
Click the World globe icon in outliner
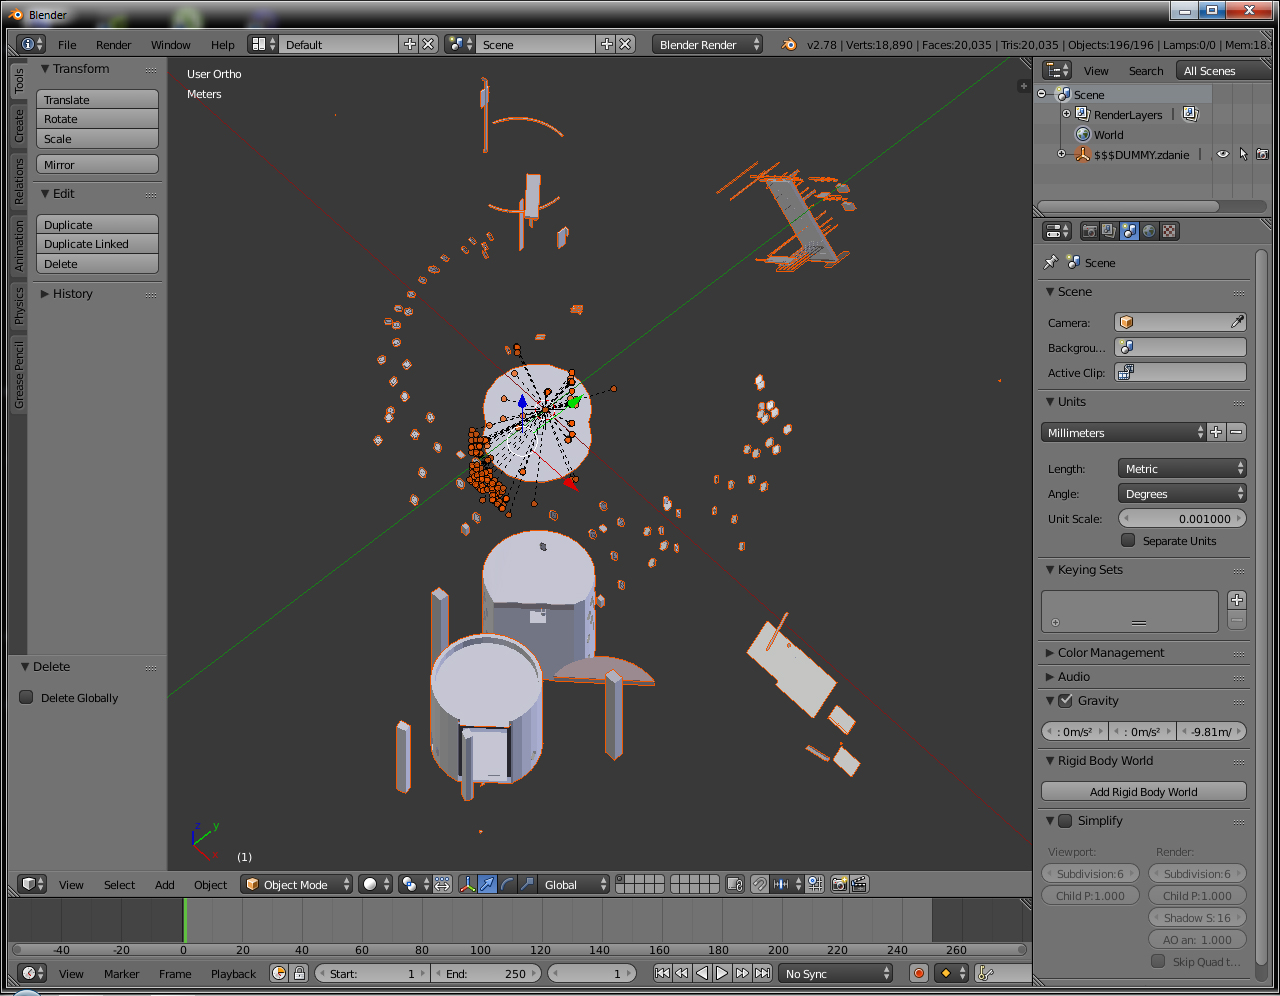point(1082,134)
